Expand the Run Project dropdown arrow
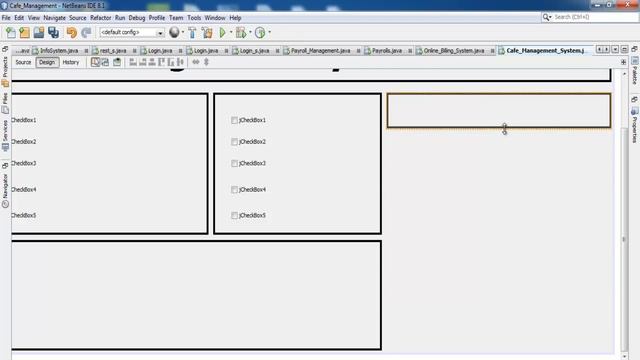The image size is (640, 360). point(231,32)
